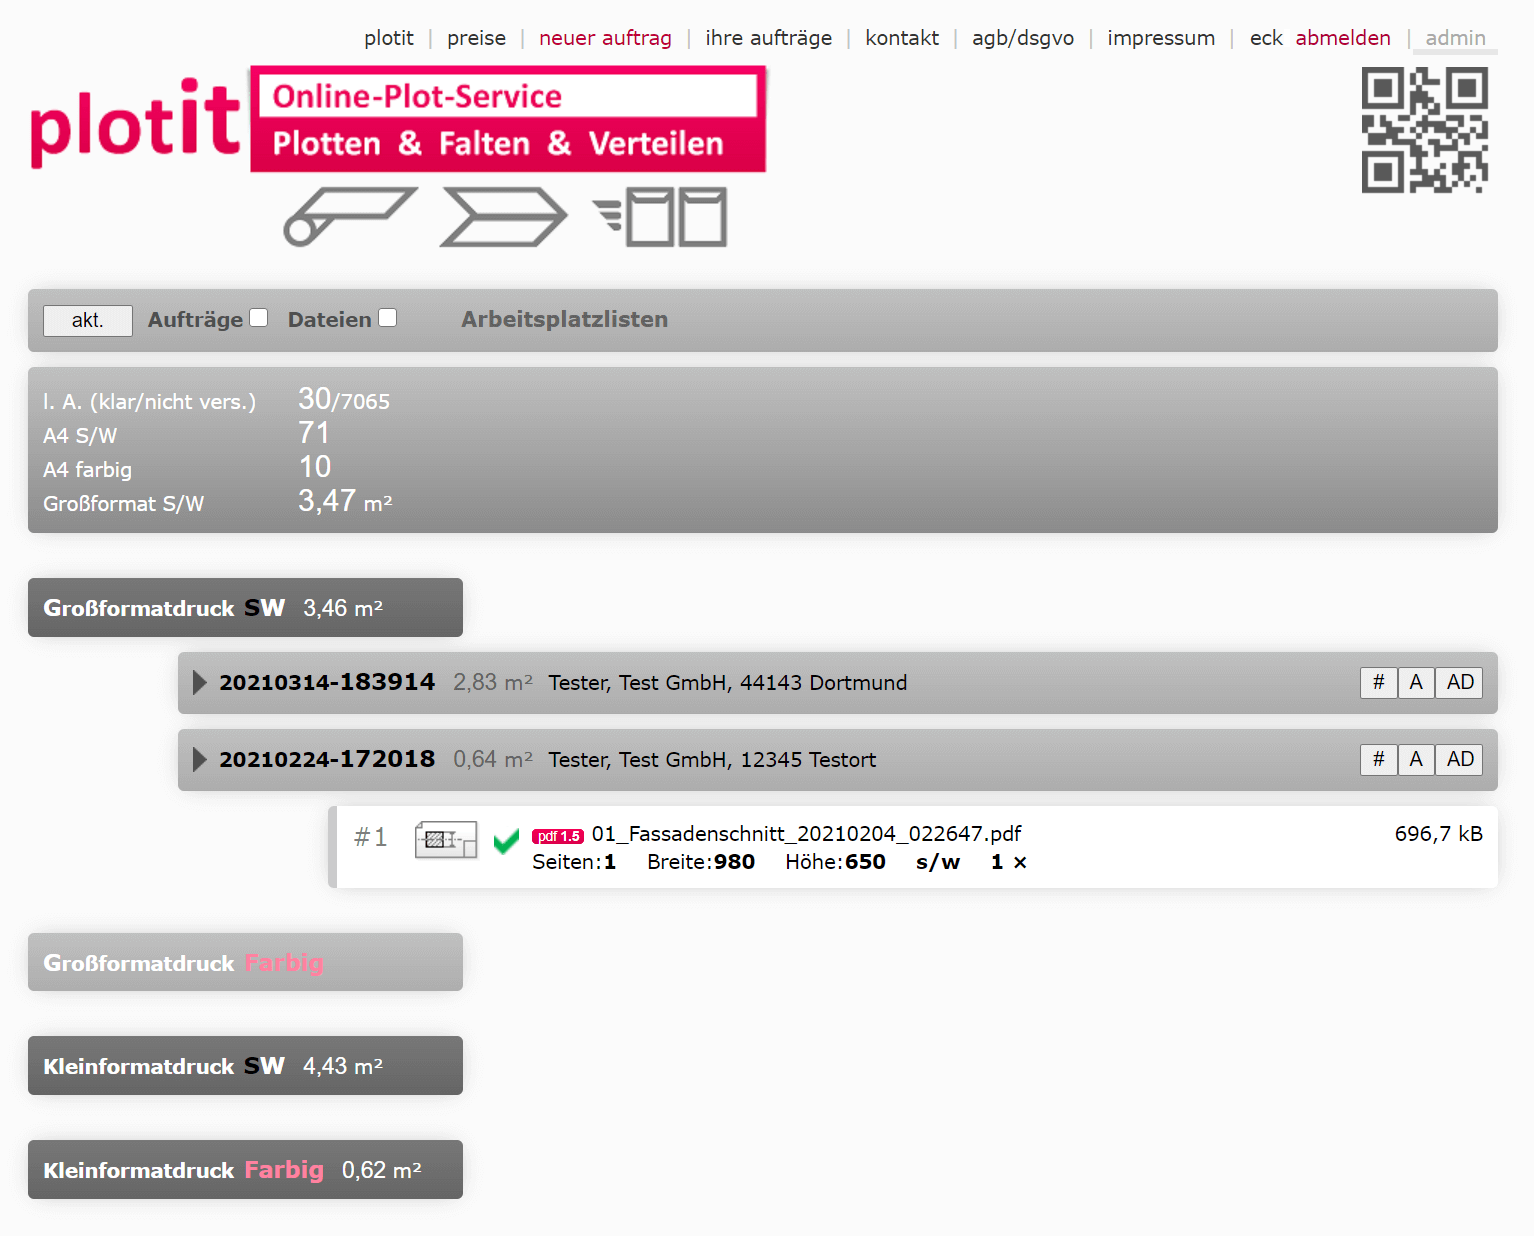Click the pdf 1.5 badge icon
This screenshot has height=1236, width=1534.
point(558,836)
